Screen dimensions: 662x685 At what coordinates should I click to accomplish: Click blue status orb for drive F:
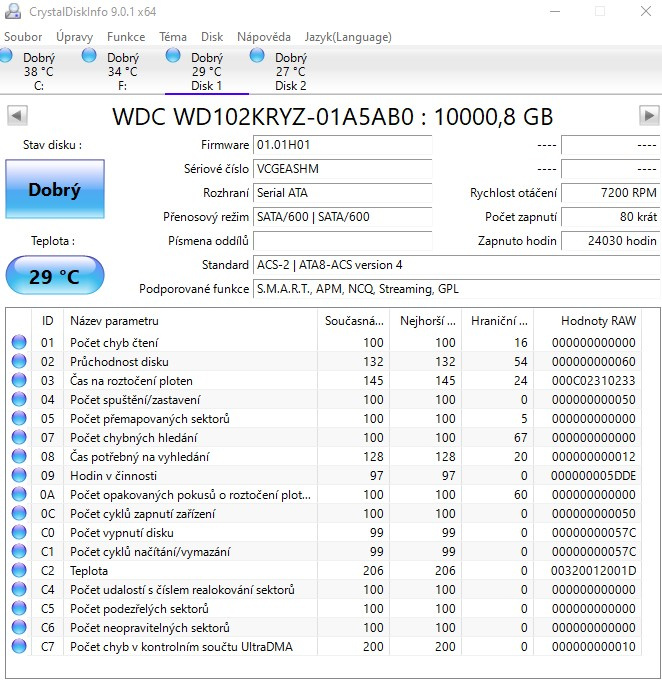(x=89, y=55)
